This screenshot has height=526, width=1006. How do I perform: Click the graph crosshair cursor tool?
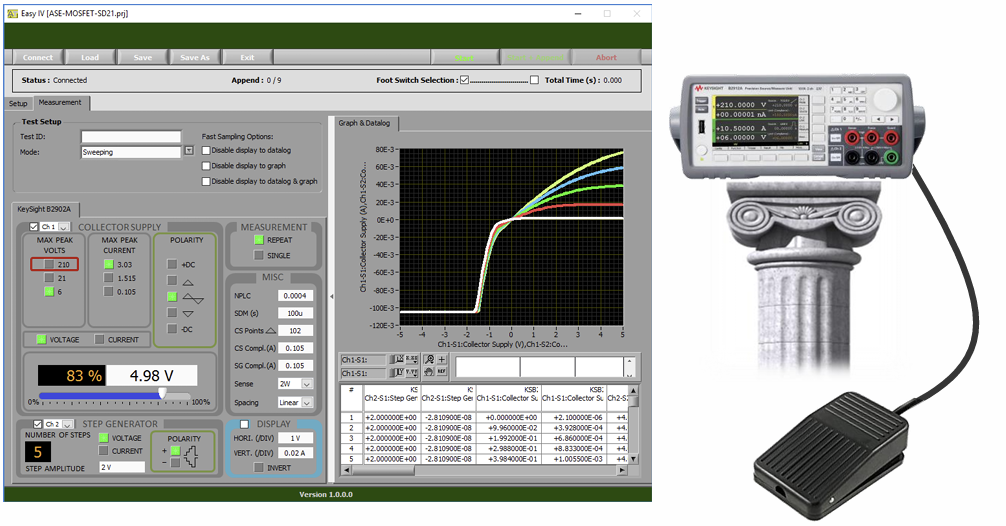tap(442, 358)
